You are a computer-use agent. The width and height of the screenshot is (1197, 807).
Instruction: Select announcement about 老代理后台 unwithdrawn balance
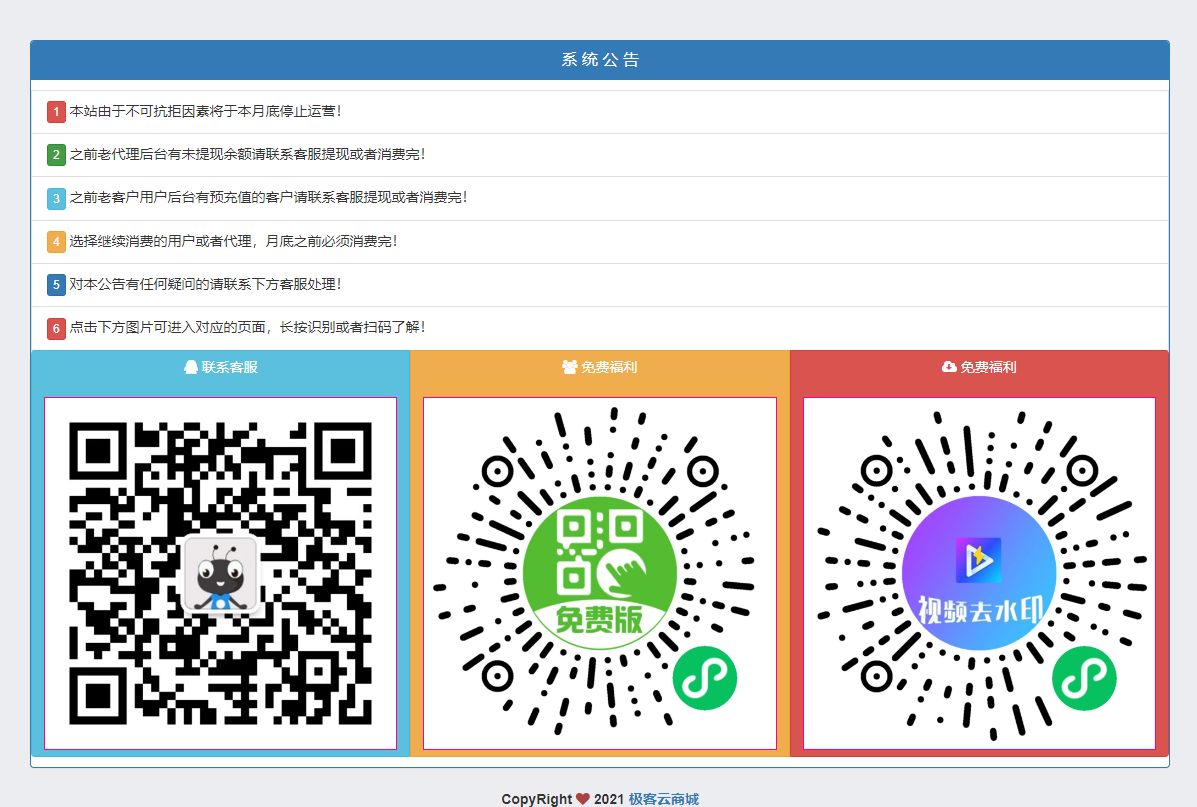pyautogui.click(x=247, y=155)
